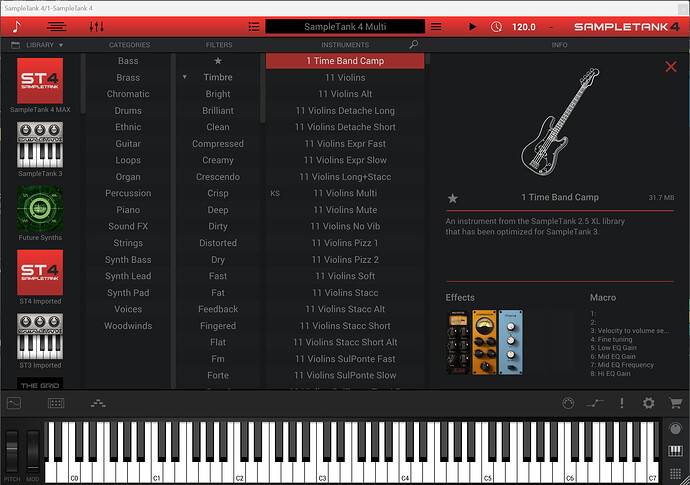Open settings with the gear icon
The width and height of the screenshot is (690, 485).
pos(649,403)
